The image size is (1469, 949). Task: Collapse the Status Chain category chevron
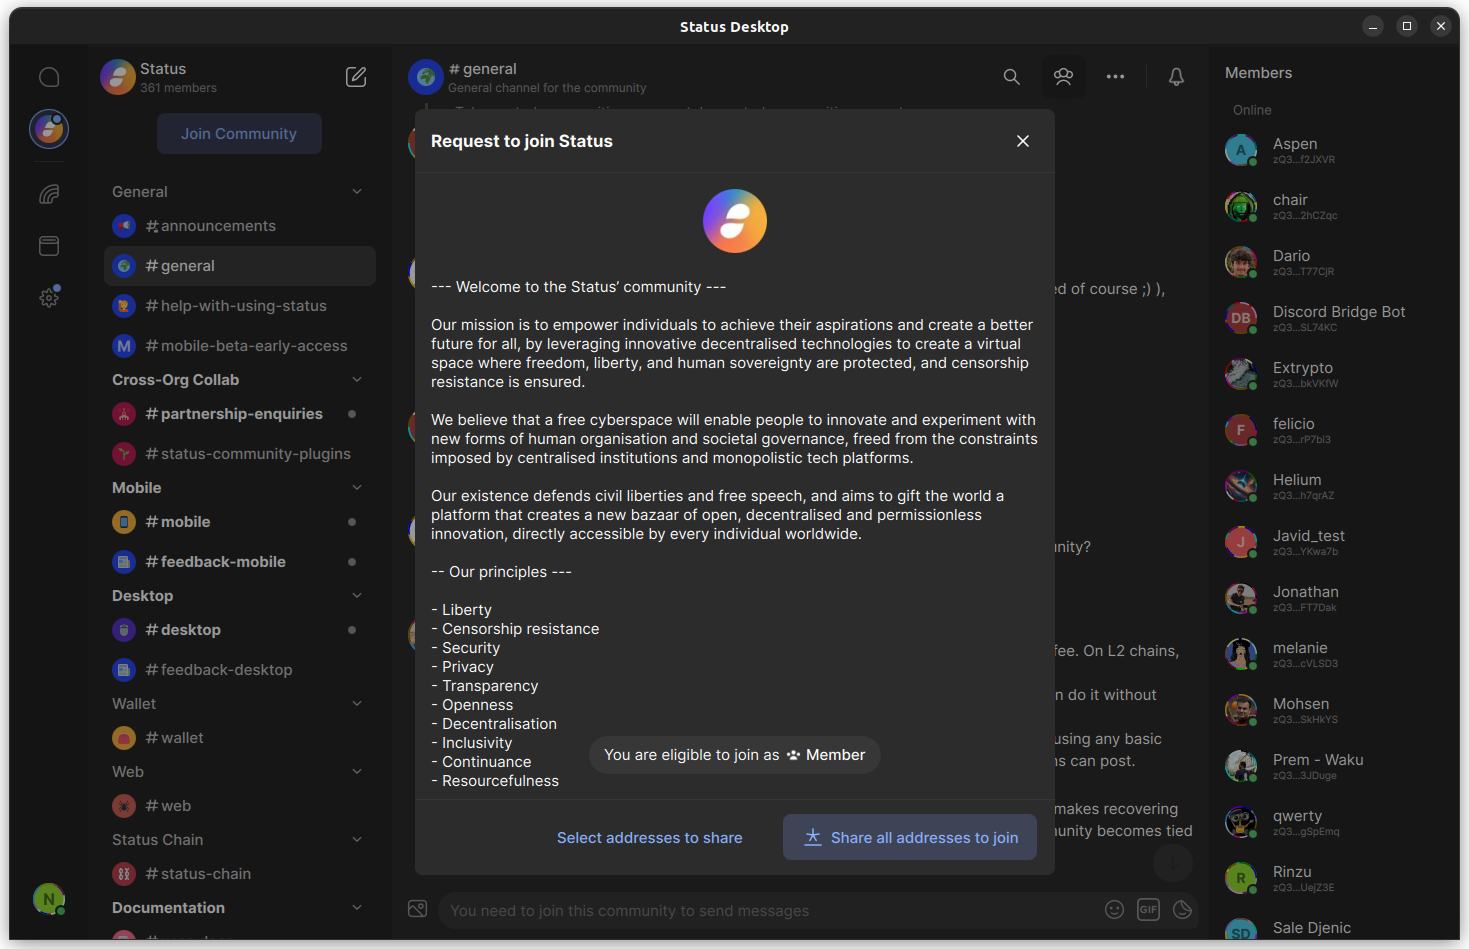click(357, 840)
